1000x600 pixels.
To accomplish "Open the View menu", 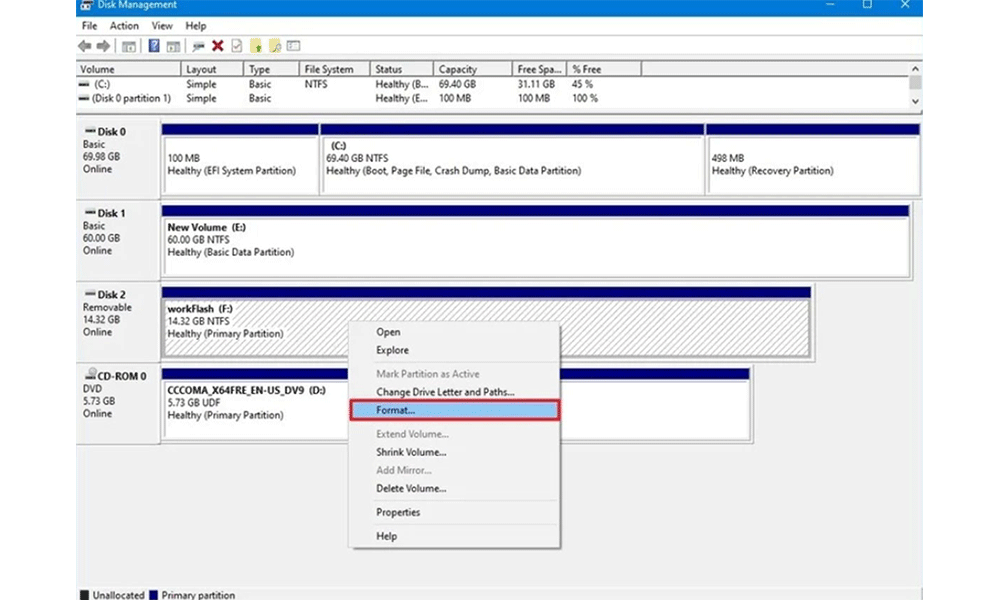I will (163, 26).
